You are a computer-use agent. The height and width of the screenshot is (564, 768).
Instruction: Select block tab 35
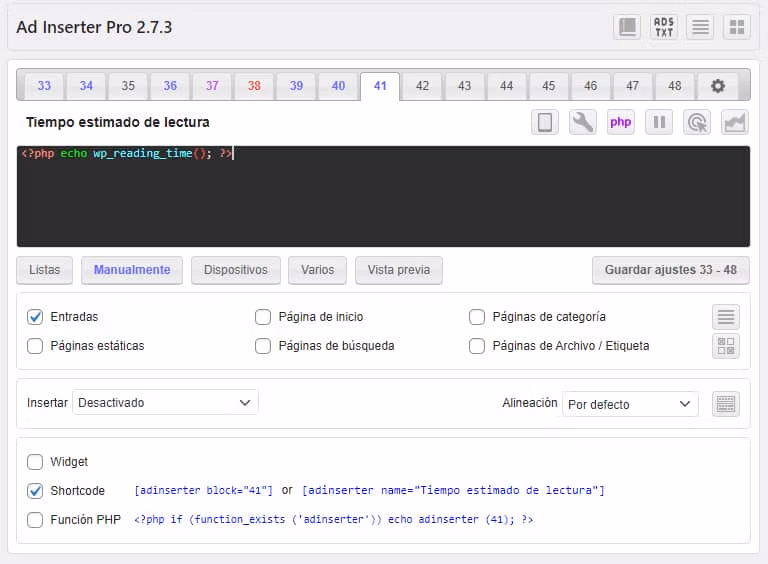pyautogui.click(x=128, y=86)
